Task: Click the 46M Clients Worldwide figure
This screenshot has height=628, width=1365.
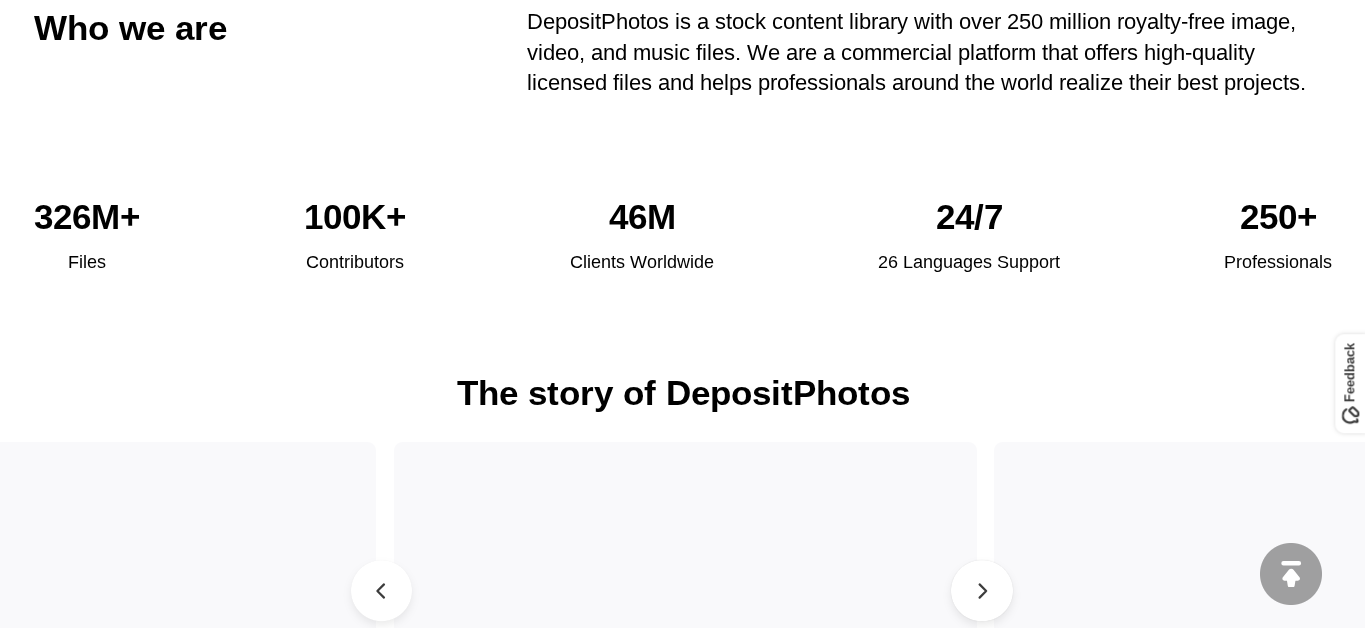Action: pyautogui.click(x=642, y=217)
